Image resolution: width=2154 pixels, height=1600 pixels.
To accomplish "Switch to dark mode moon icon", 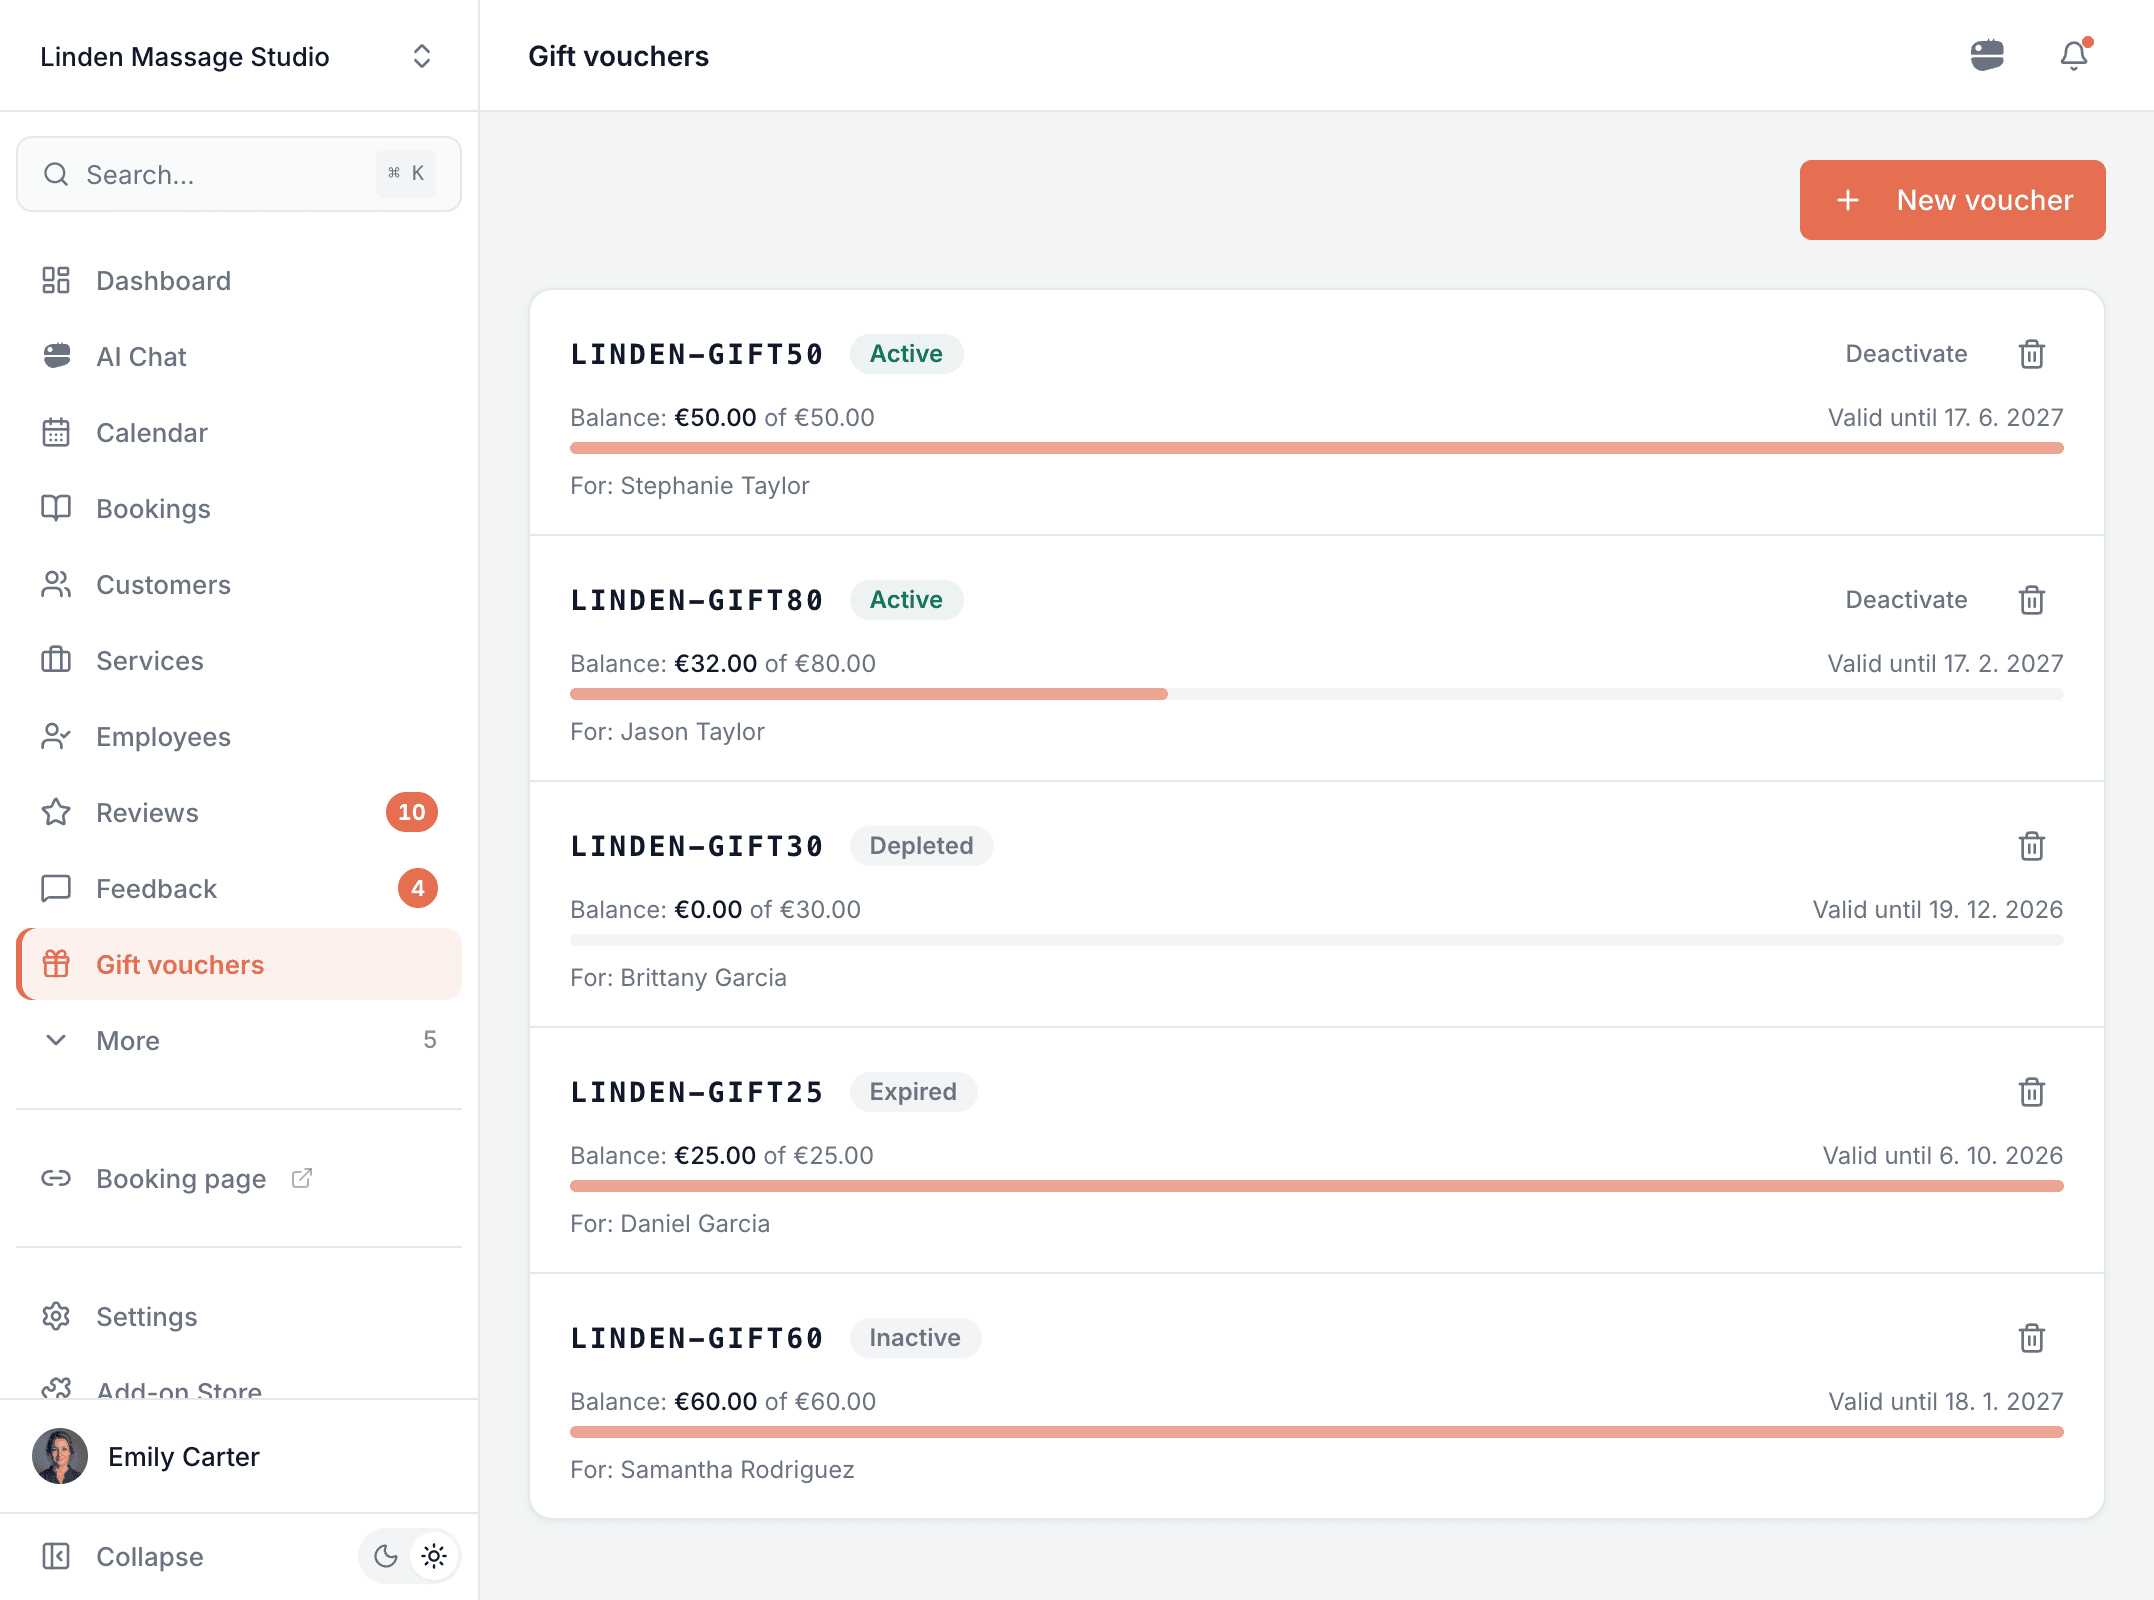I will [386, 1556].
